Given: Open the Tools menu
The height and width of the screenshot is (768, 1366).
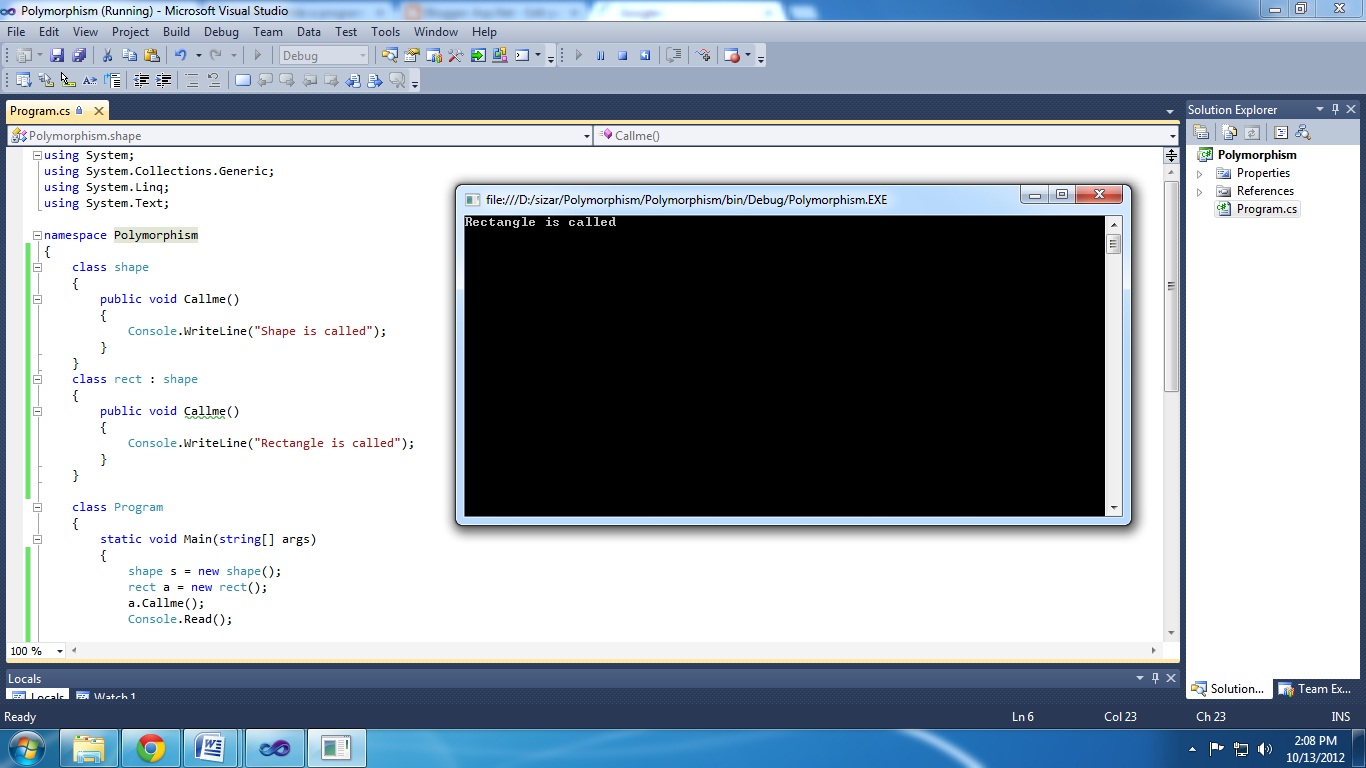Looking at the screenshot, I should [x=385, y=32].
